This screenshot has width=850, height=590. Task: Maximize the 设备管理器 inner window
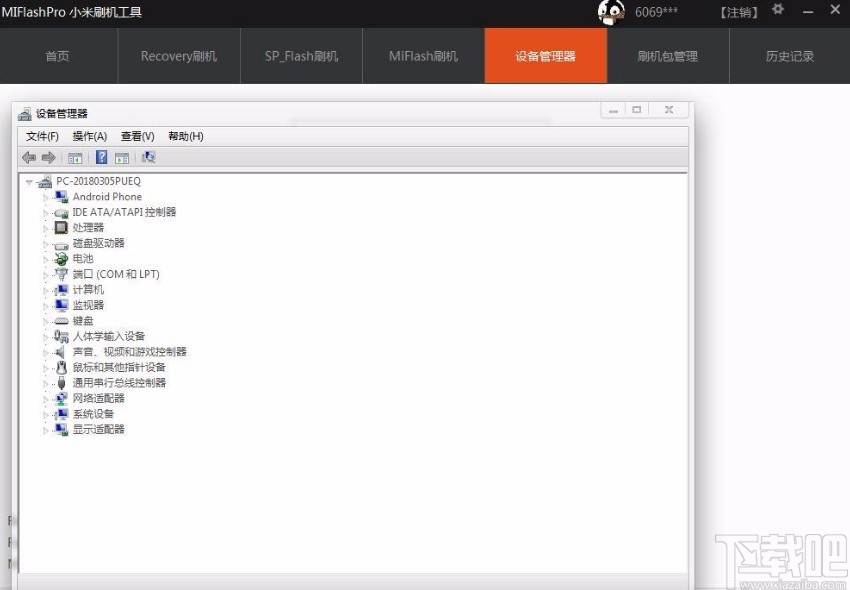click(x=636, y=110)
